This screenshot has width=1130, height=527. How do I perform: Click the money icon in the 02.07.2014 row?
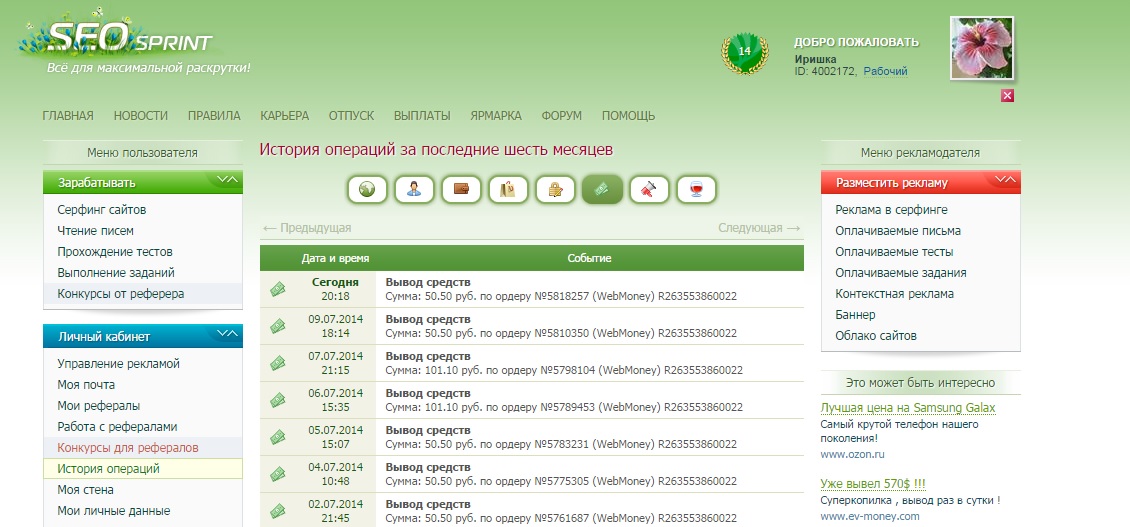277,511
